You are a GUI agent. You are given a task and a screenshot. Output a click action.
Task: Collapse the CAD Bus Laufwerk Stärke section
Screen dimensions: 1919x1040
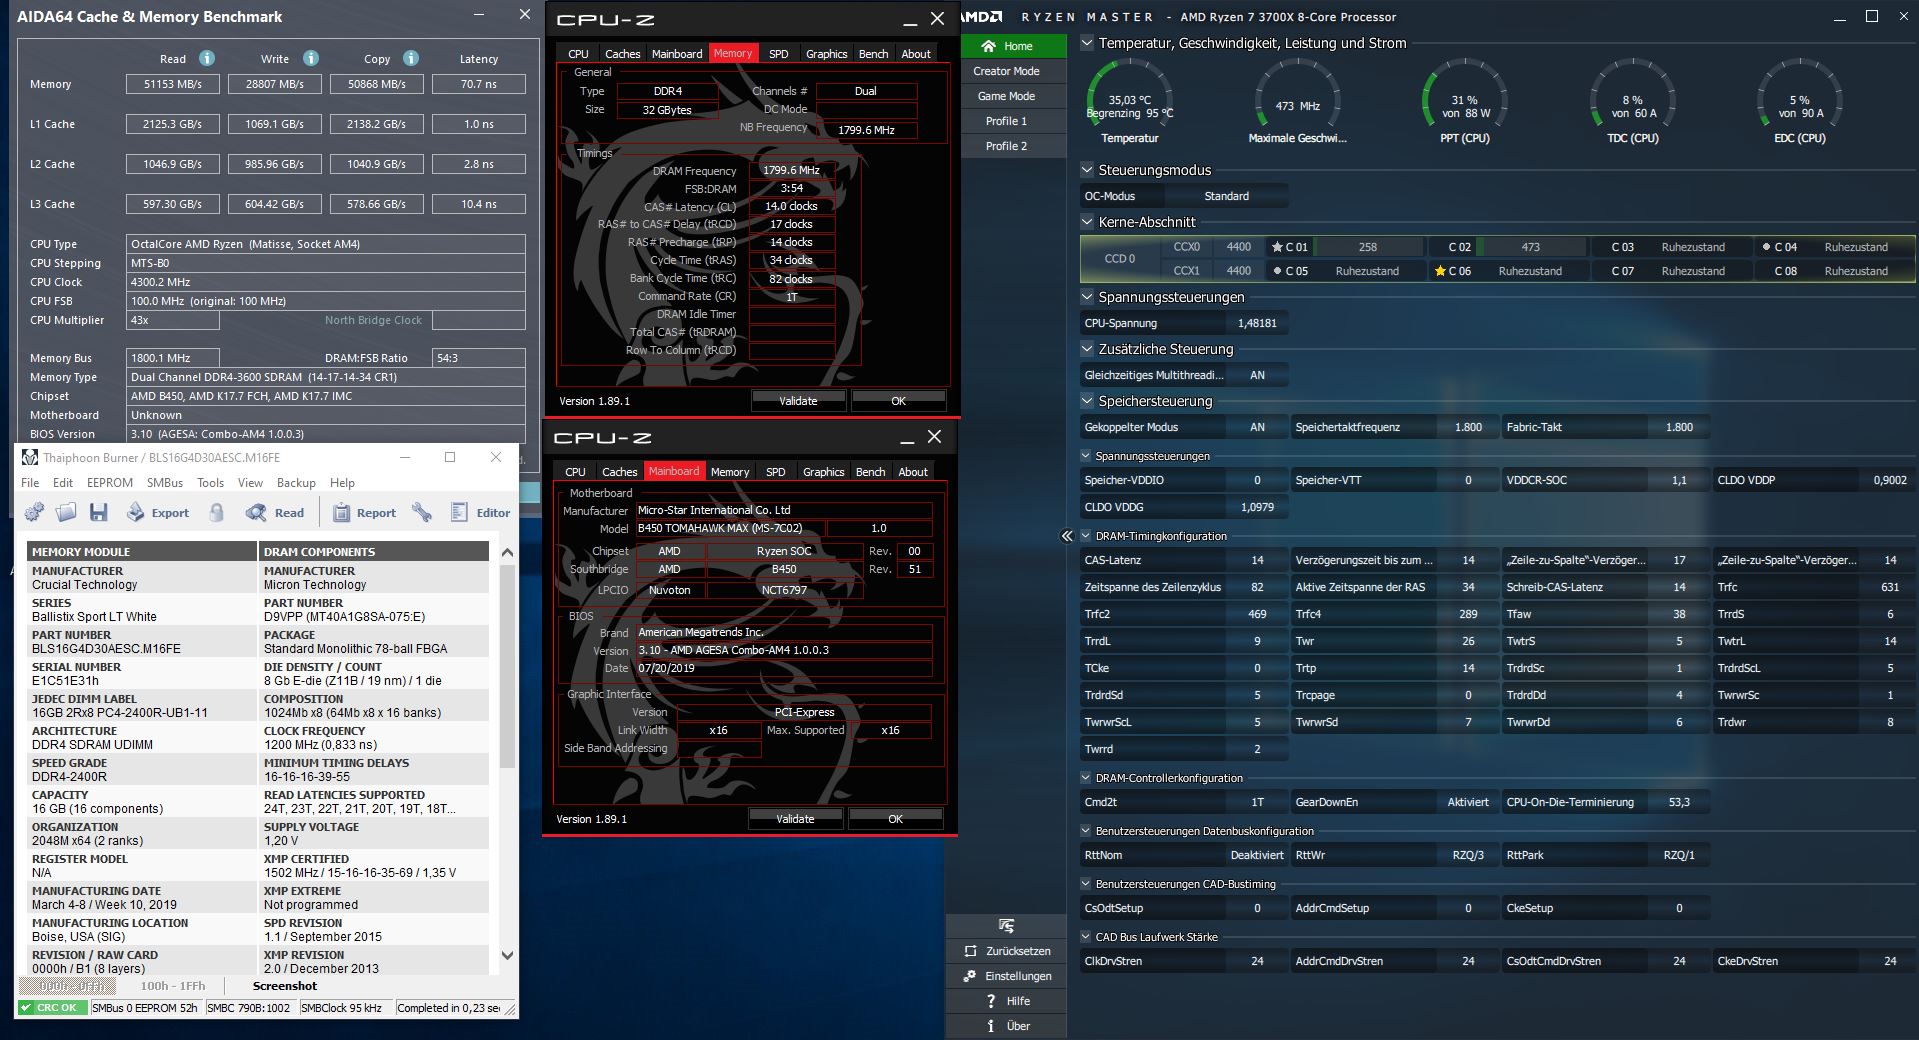pyautogui.click(x=1087, y=937)
